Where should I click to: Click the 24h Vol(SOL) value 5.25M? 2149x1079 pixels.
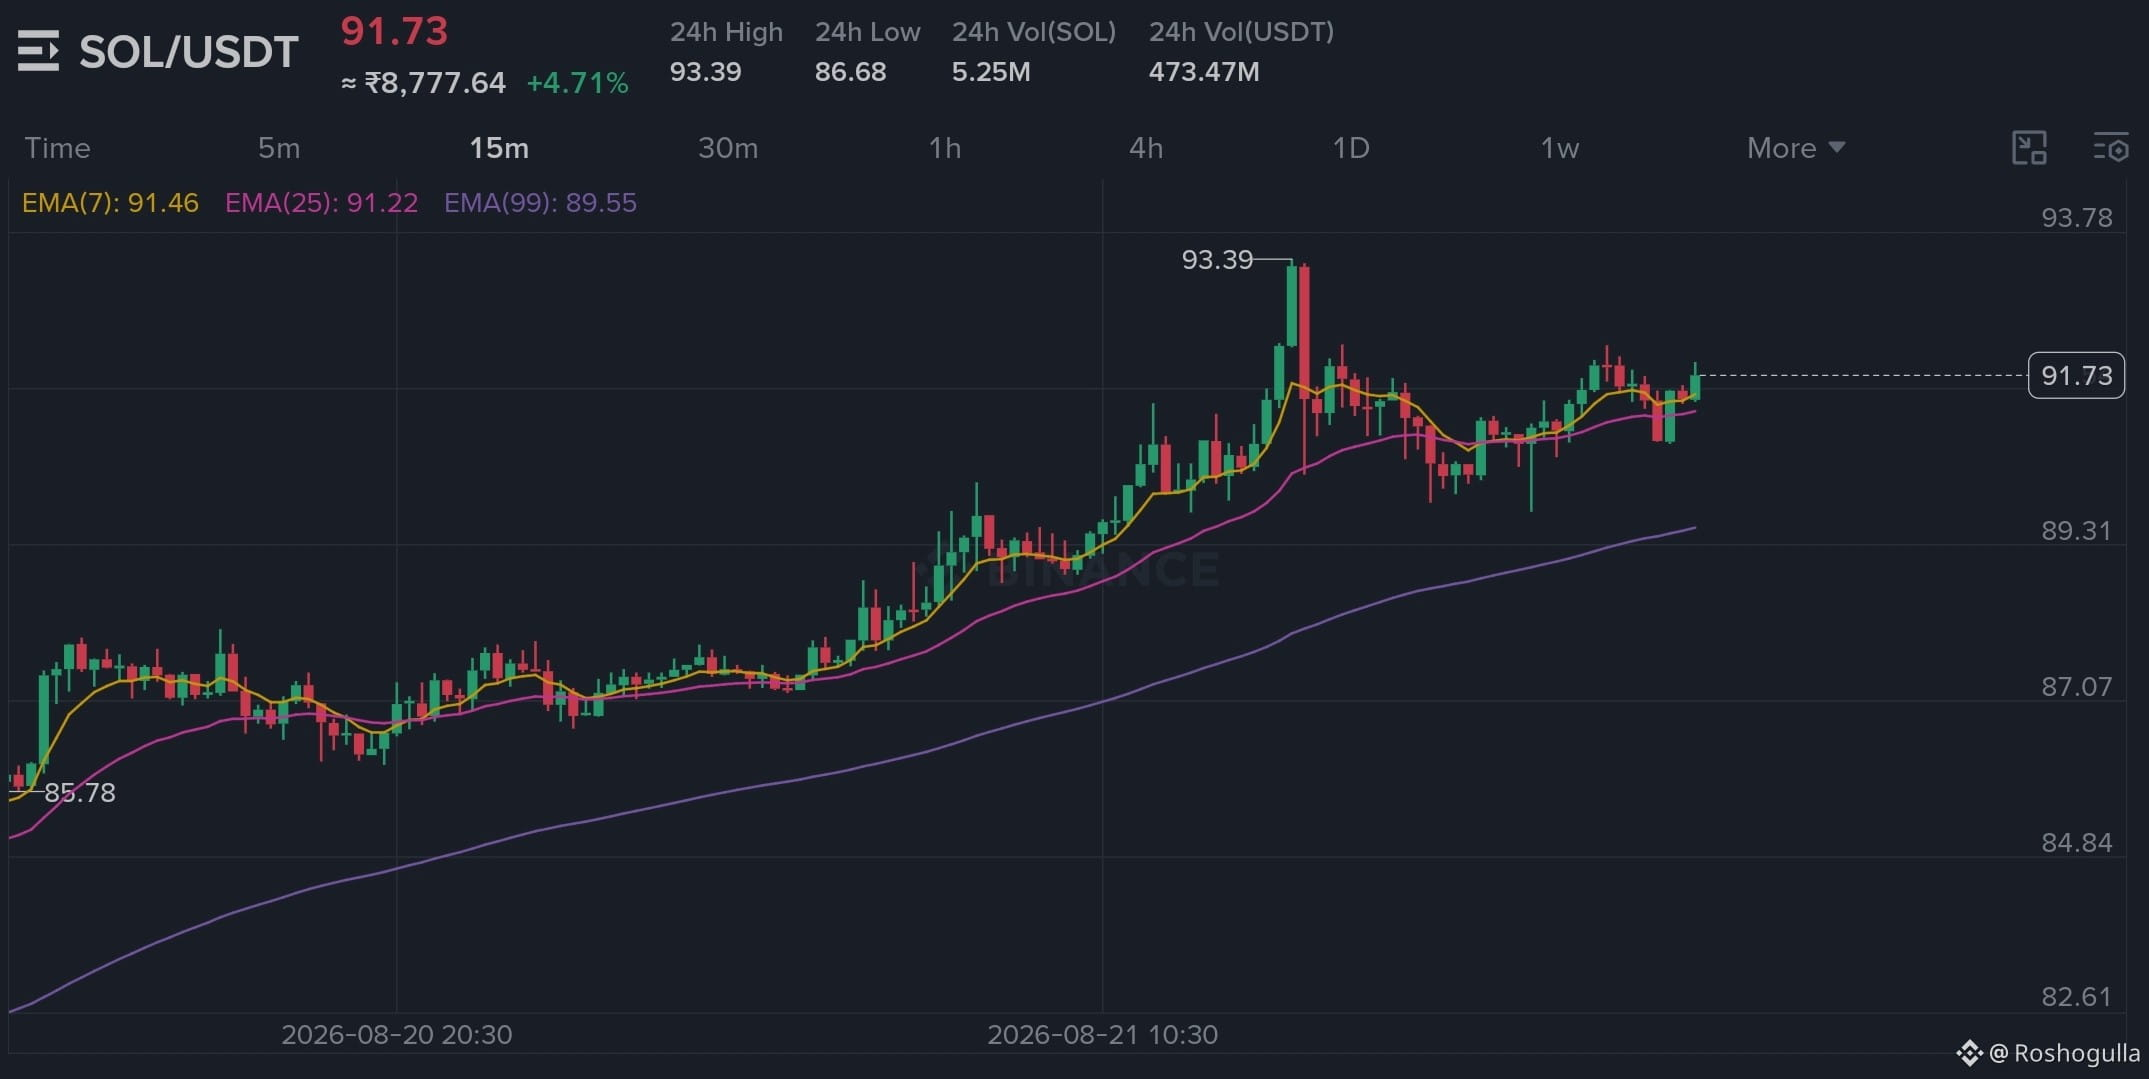[x=990, y=72]
